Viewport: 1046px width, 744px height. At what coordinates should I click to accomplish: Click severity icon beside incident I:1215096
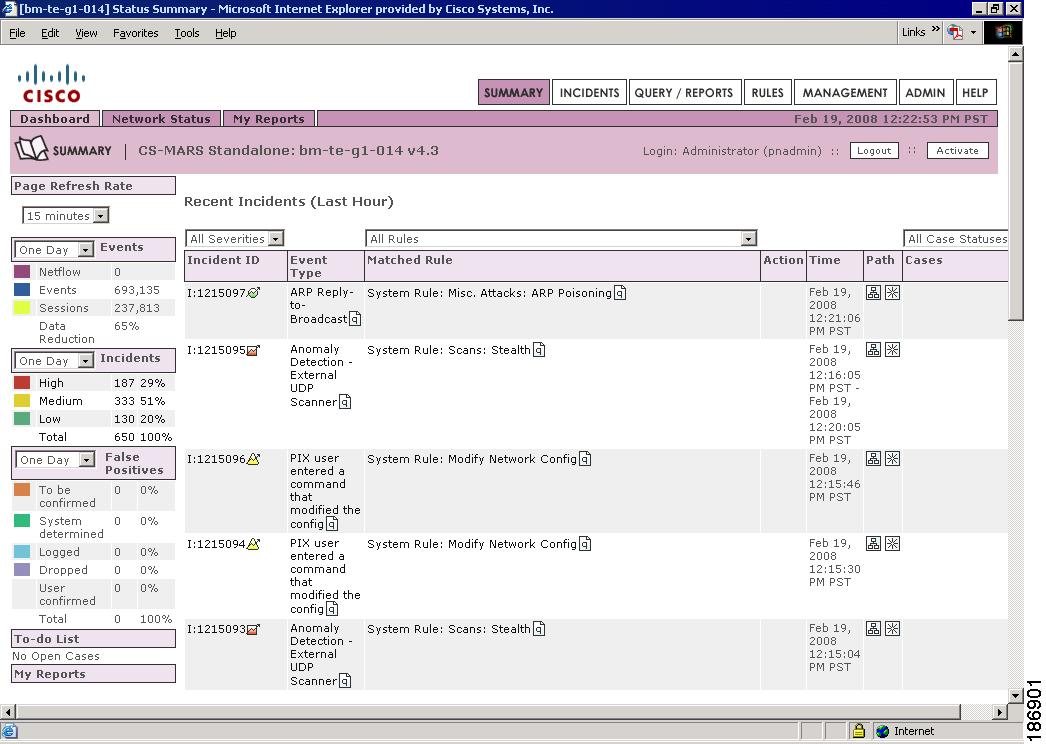[x=253, y=459]
